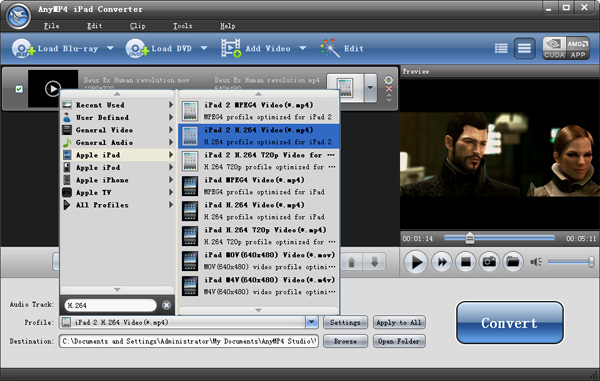Click the Edit magic wand icon
The image size is (600, 381).
pos(329,48)
